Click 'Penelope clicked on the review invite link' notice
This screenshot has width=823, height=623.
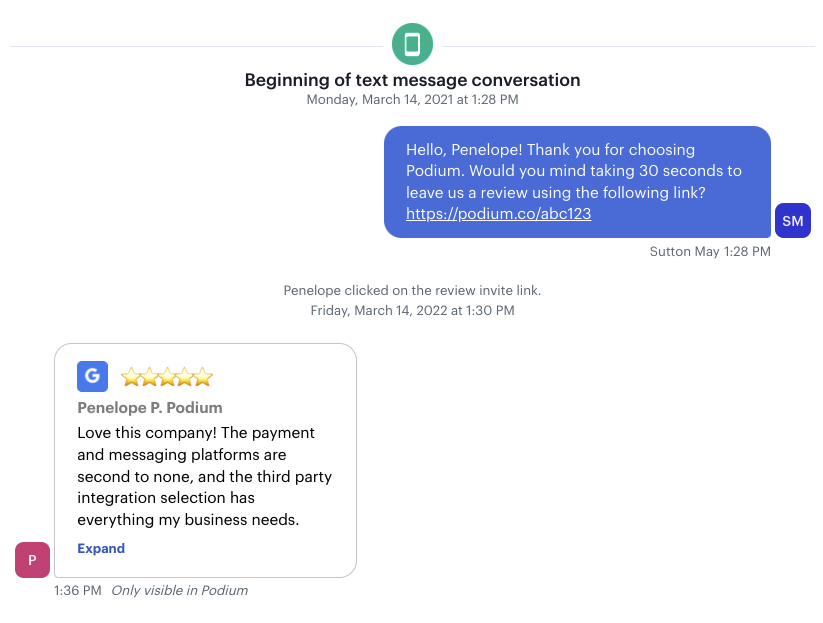point(412,290)
